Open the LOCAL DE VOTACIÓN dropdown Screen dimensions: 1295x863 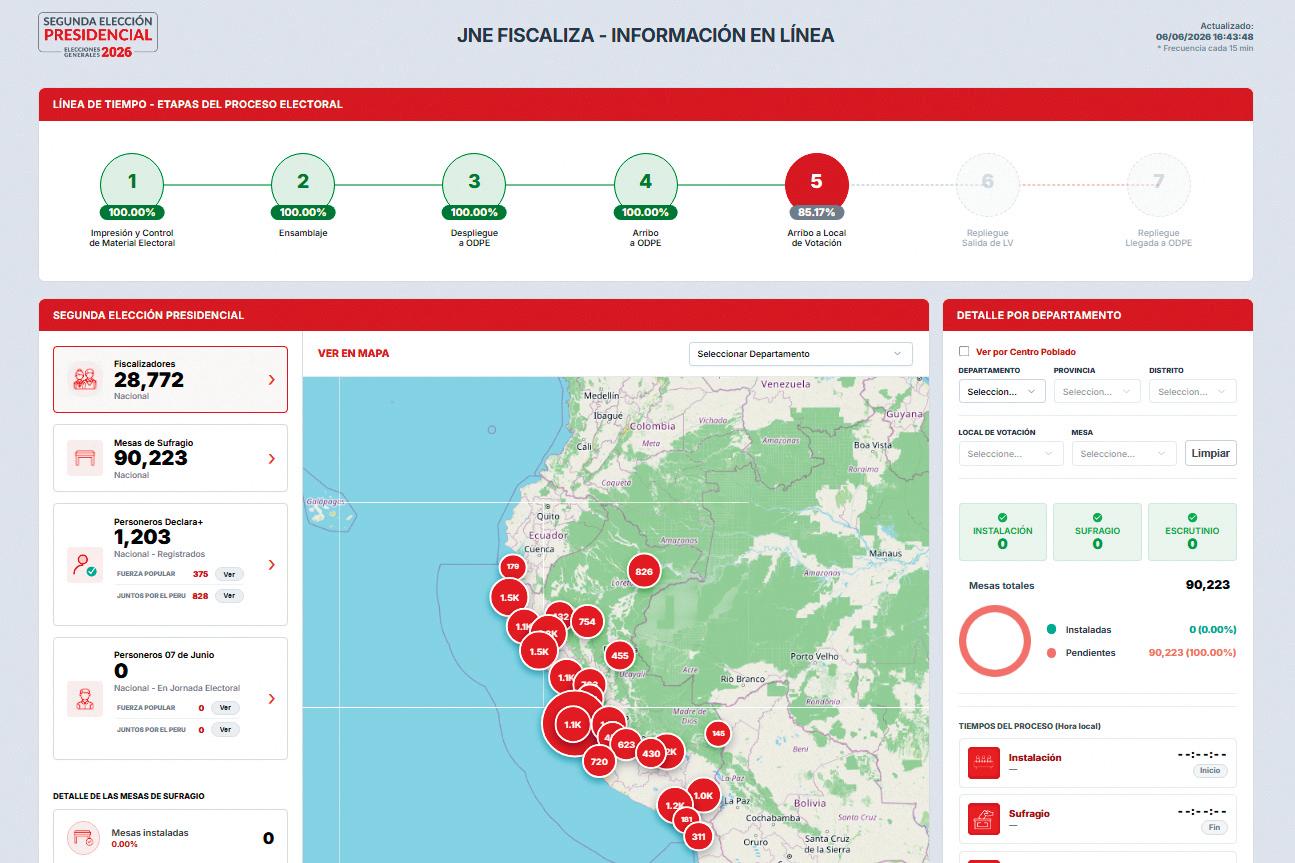[x=1010, y=454]
